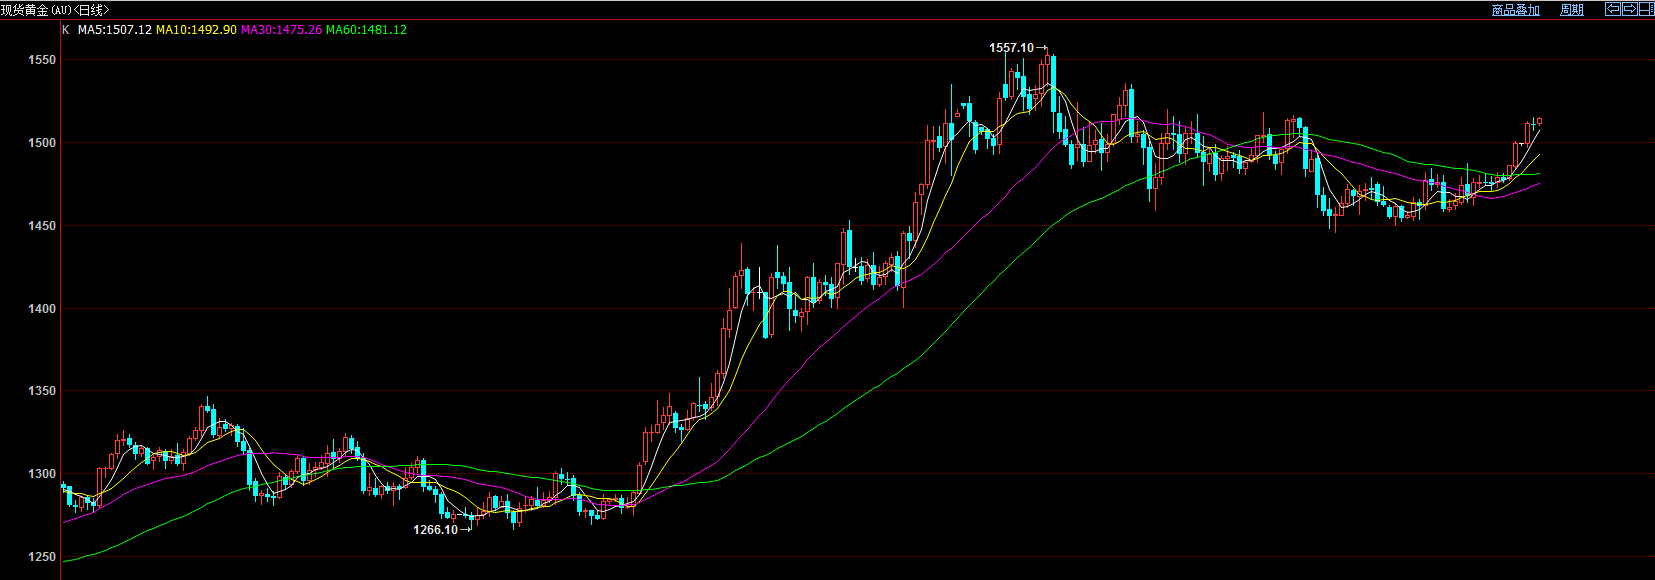The height and width of the screenshot is (580, 1655).
Task: Click the 1400 price axis label
Action: click(42, 309)
